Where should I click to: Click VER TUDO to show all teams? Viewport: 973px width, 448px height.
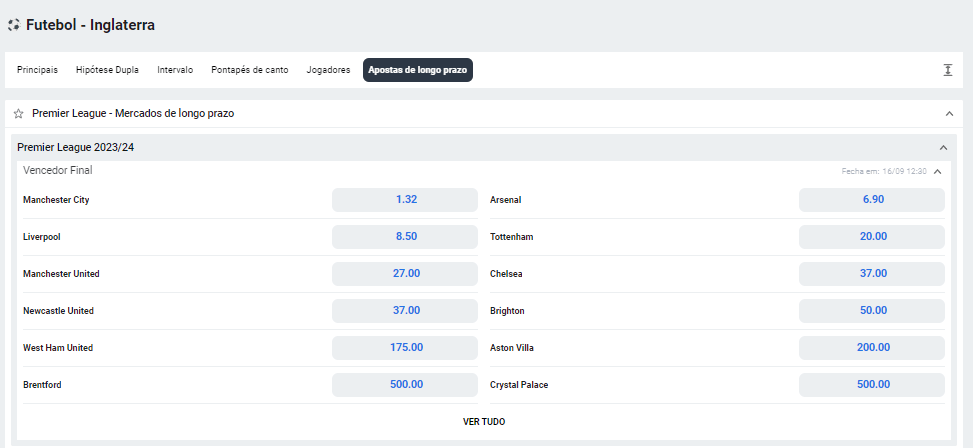coord(484,422)
